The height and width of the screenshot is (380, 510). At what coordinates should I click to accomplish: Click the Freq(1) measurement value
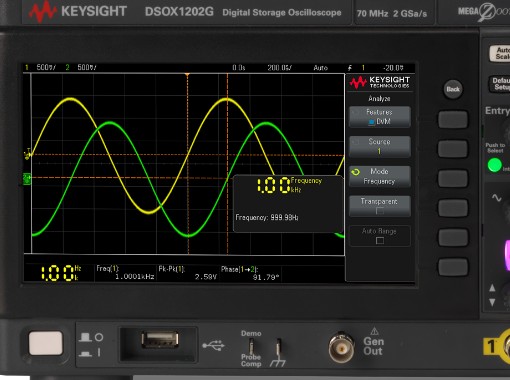[135, 277]
